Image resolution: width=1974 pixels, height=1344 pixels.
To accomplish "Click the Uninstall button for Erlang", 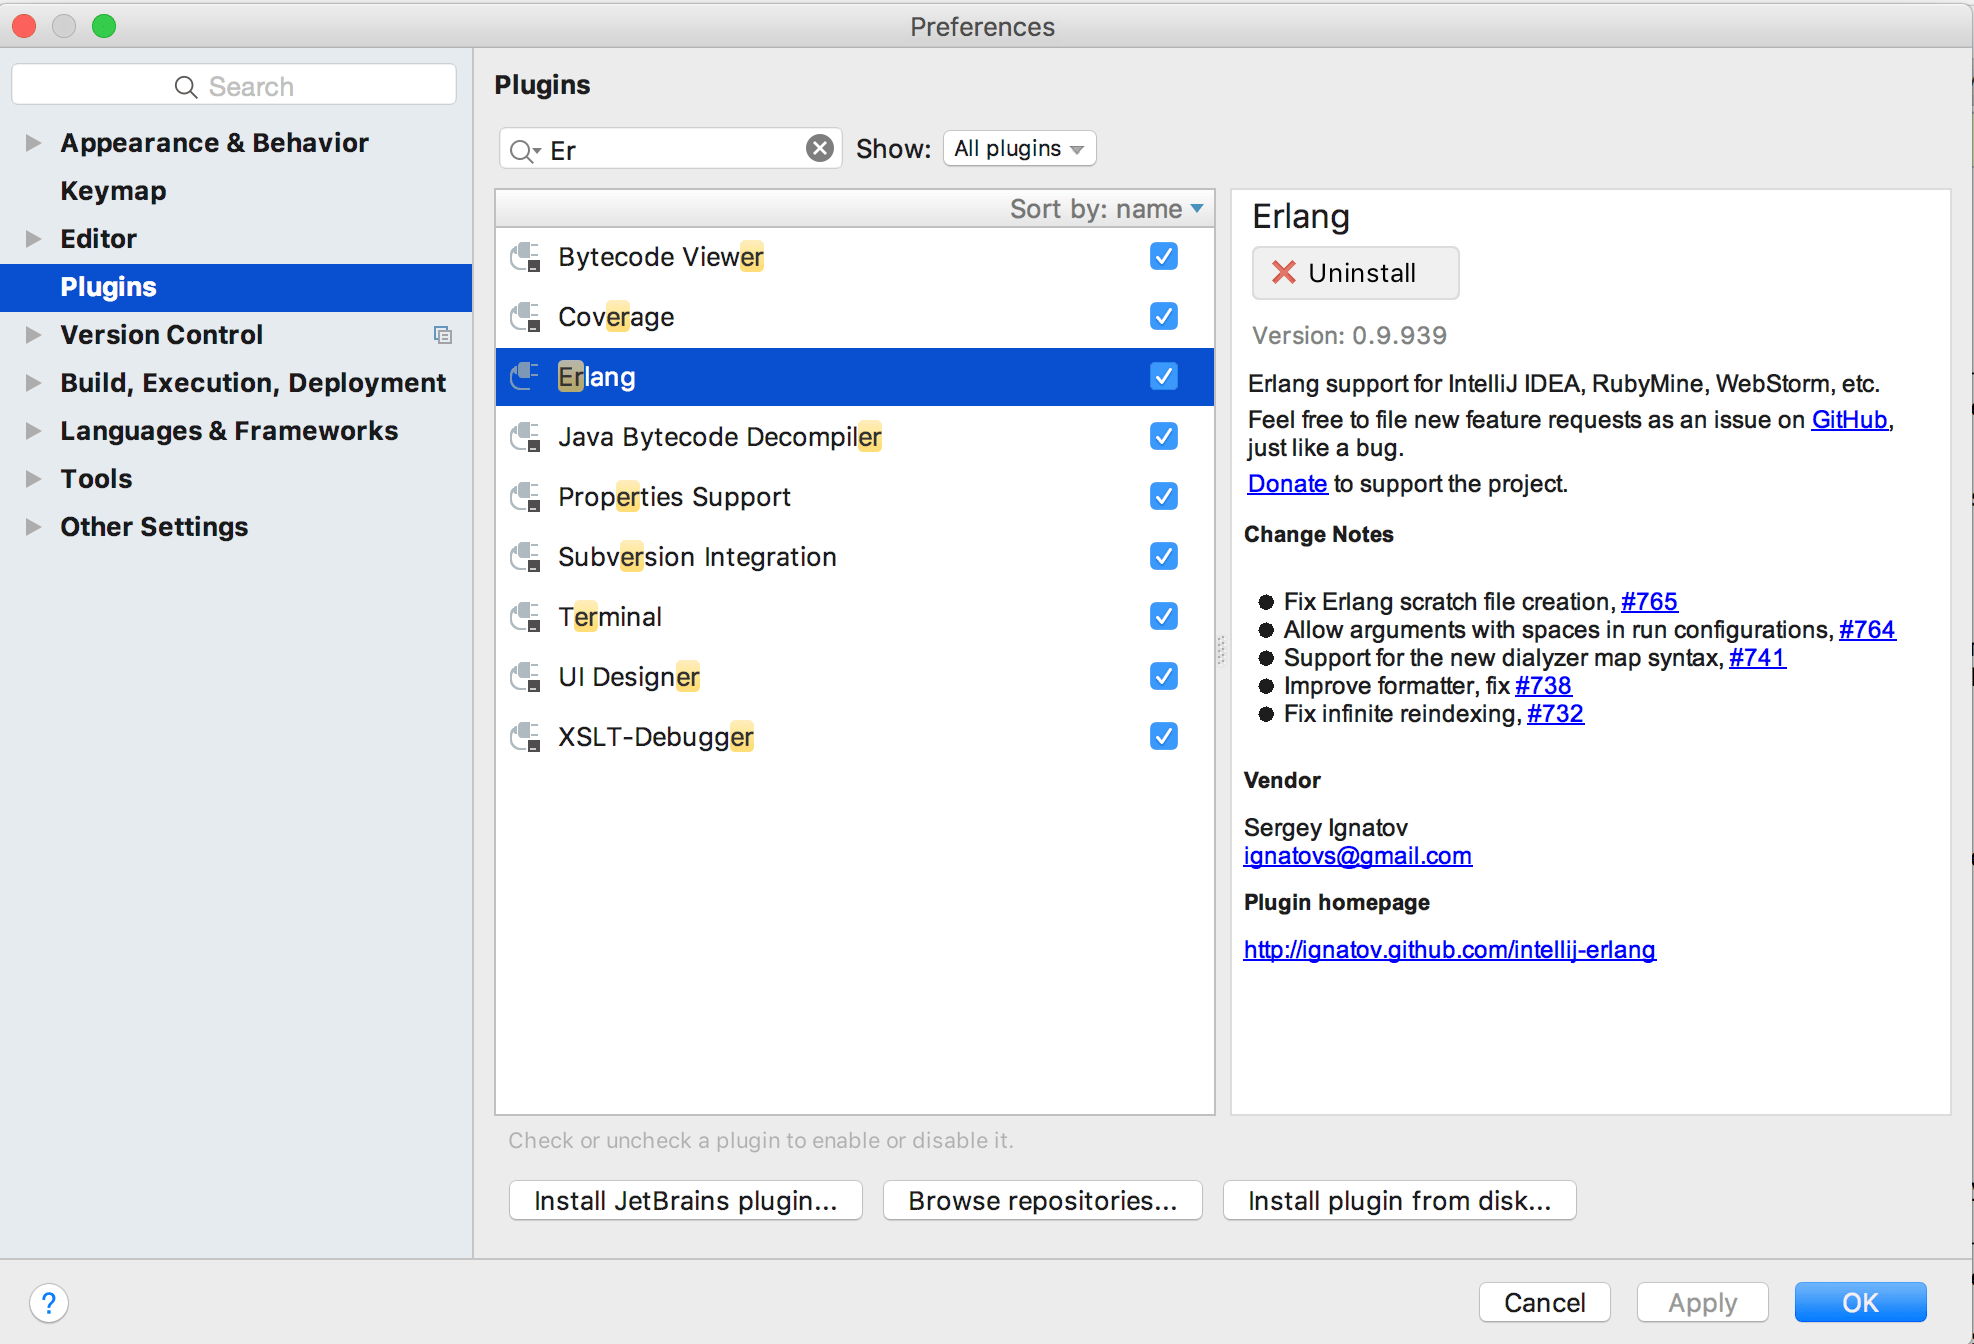I will coord(1354,273).
